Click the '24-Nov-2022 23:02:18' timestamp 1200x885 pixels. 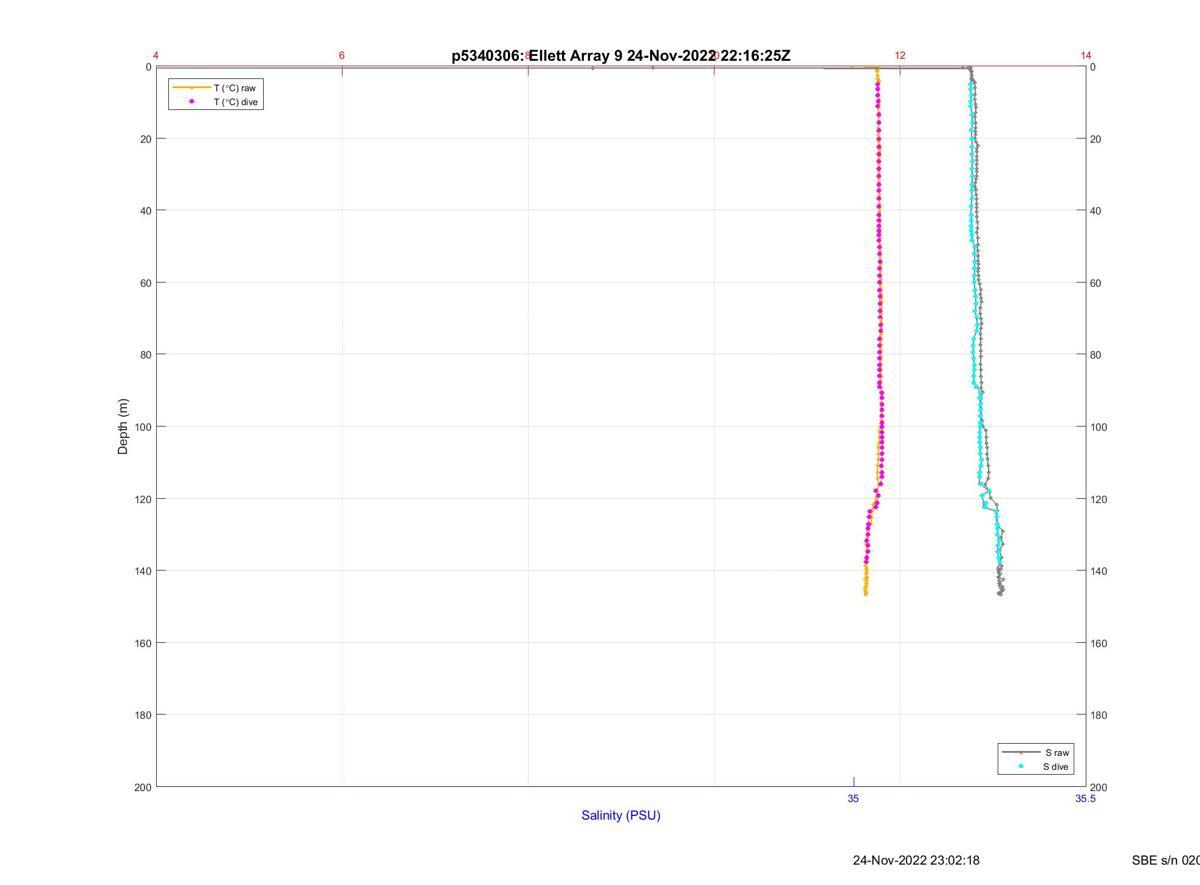tap(916, 860)
